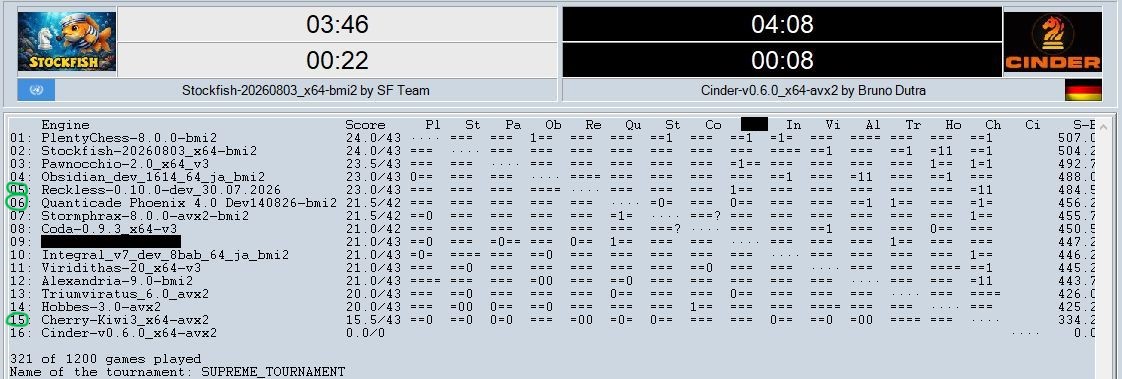The height and width of the screenshot is (379, 1122).
Task: Select engine row Pawnocchio-2.0_x64_v3
Action: pyautogui.click(x=551, y=164)
